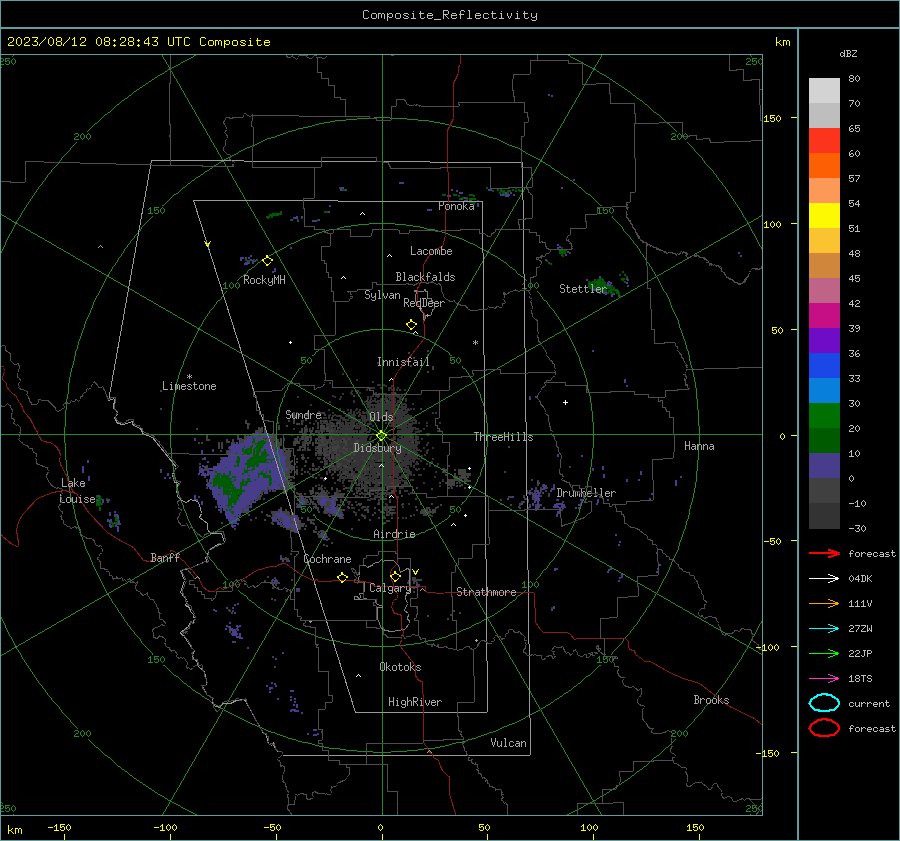This screenshot has height=841, width=900.
Task: Click the Limestone label
Action: (189, 386)
